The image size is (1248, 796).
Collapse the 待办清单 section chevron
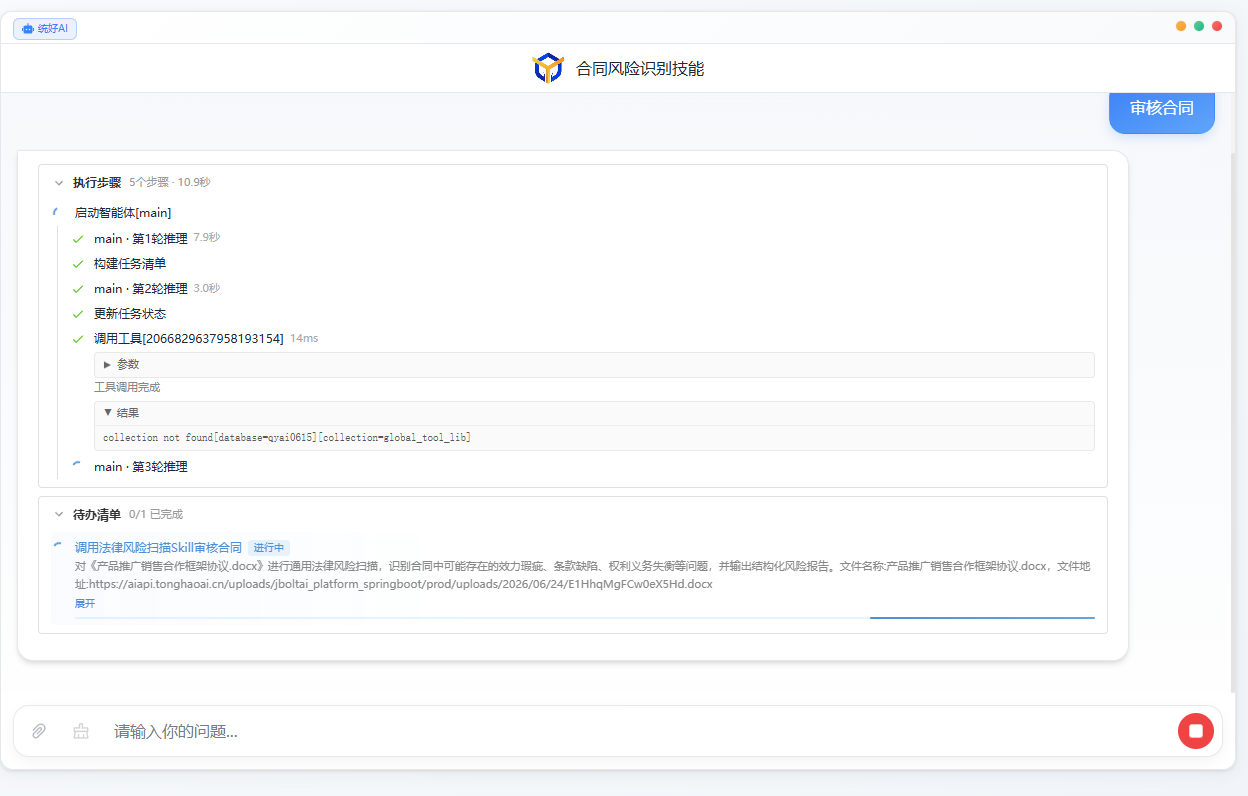coord(59,514)
